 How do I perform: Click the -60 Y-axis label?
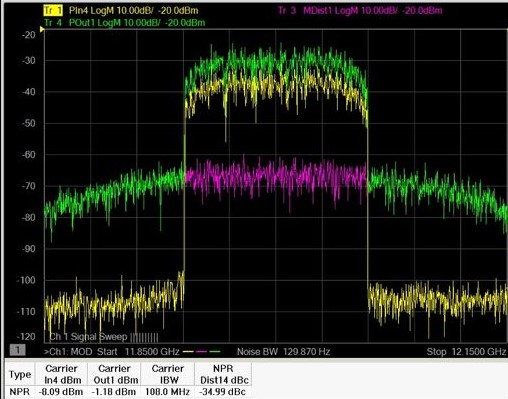point(28,155)
